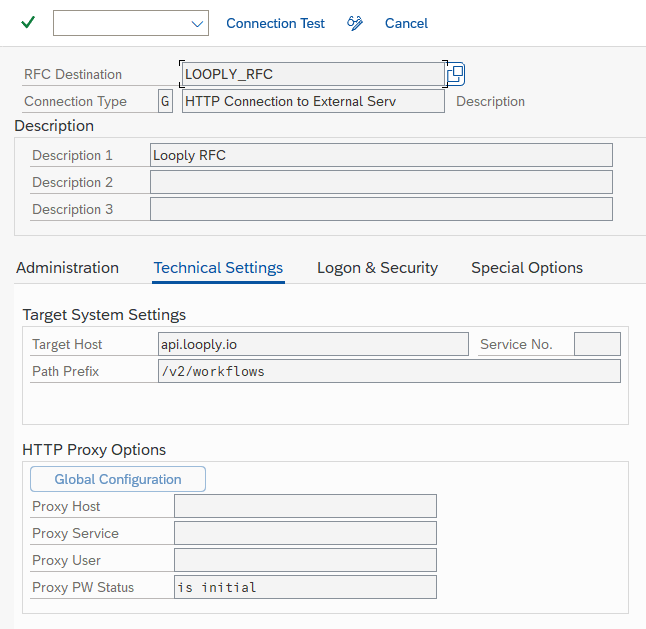Viewport: 646px width, 629px height.
Task: Click the Path Prefix field /v2/workflows
Action: tap(390, 371)
